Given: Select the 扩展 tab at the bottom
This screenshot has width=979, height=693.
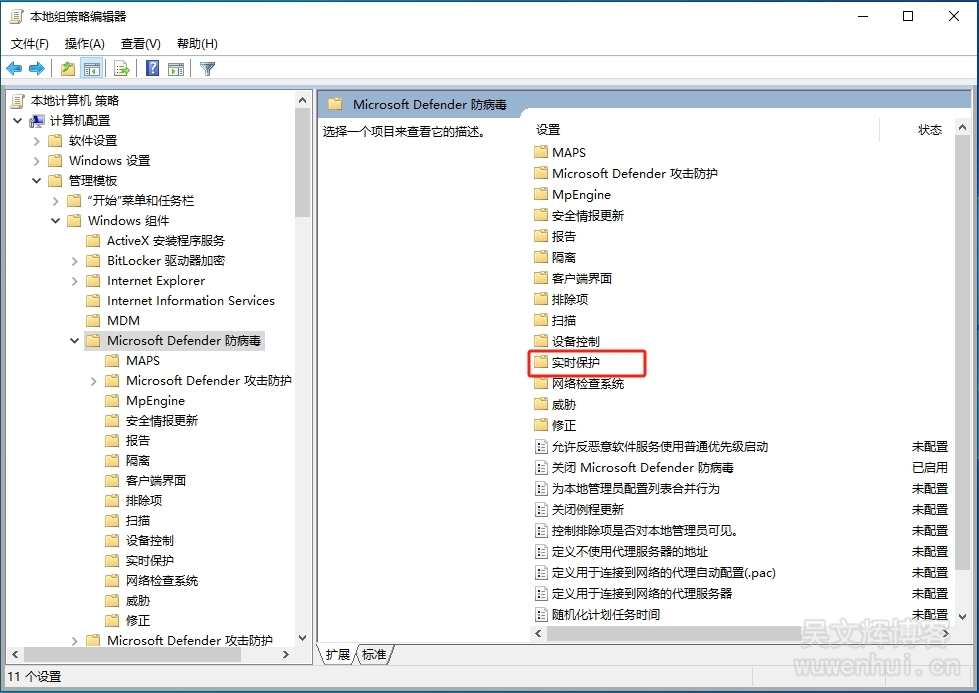Looking at the screenshot, I should (338, 654).
